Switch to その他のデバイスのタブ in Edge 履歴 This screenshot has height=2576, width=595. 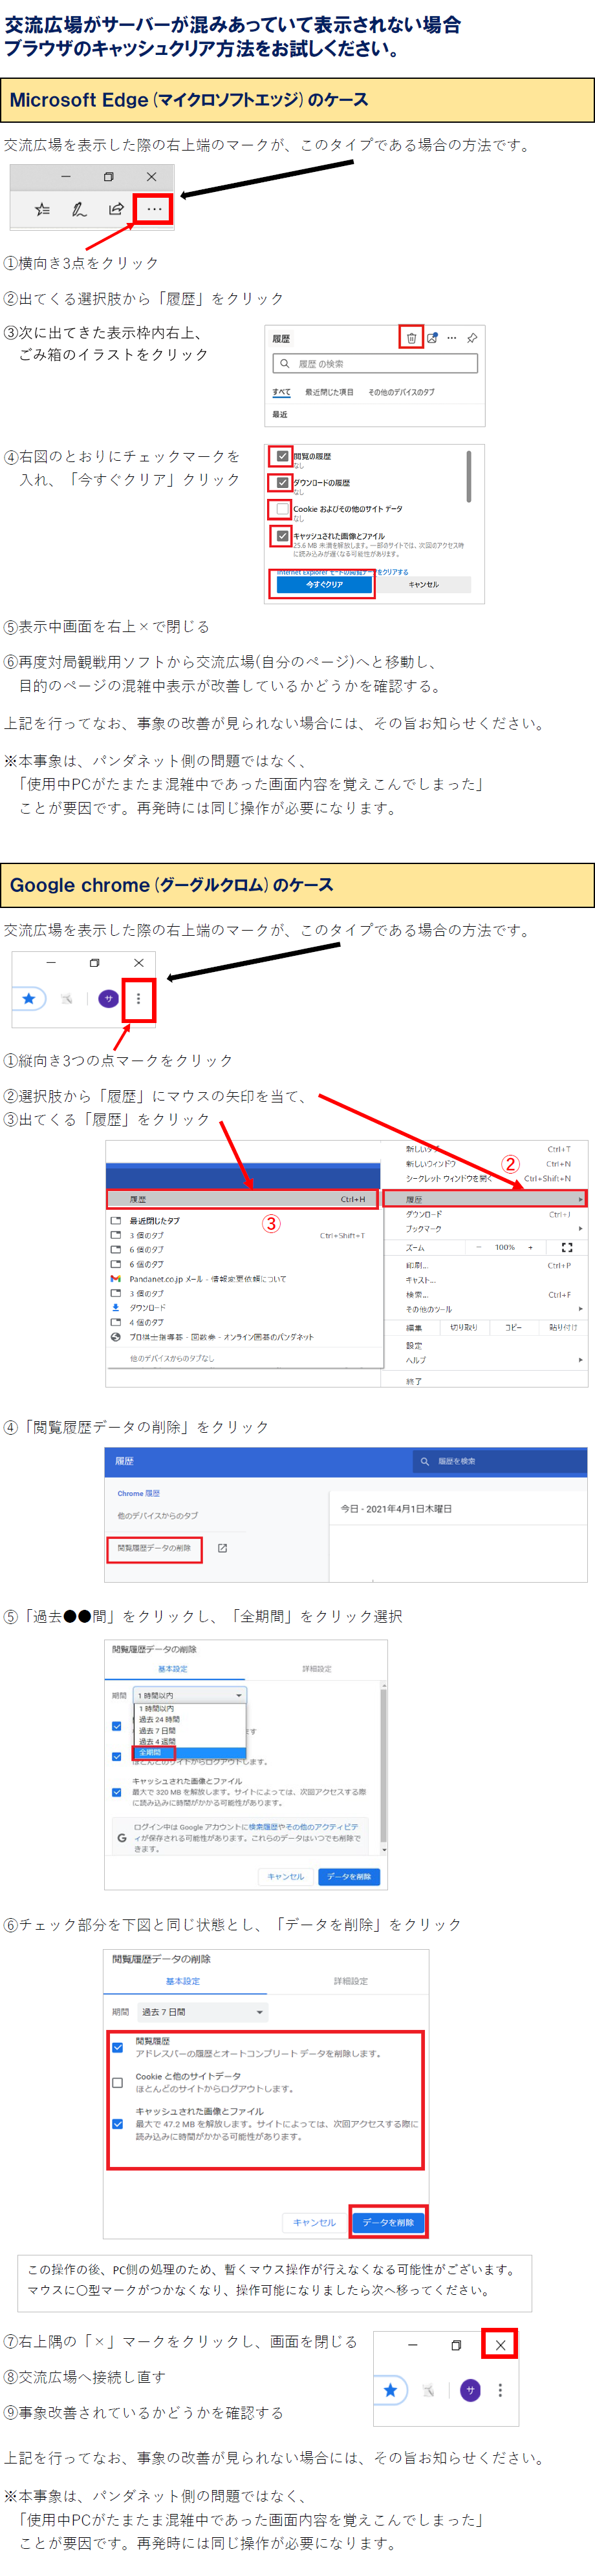[x=402, y=392]
